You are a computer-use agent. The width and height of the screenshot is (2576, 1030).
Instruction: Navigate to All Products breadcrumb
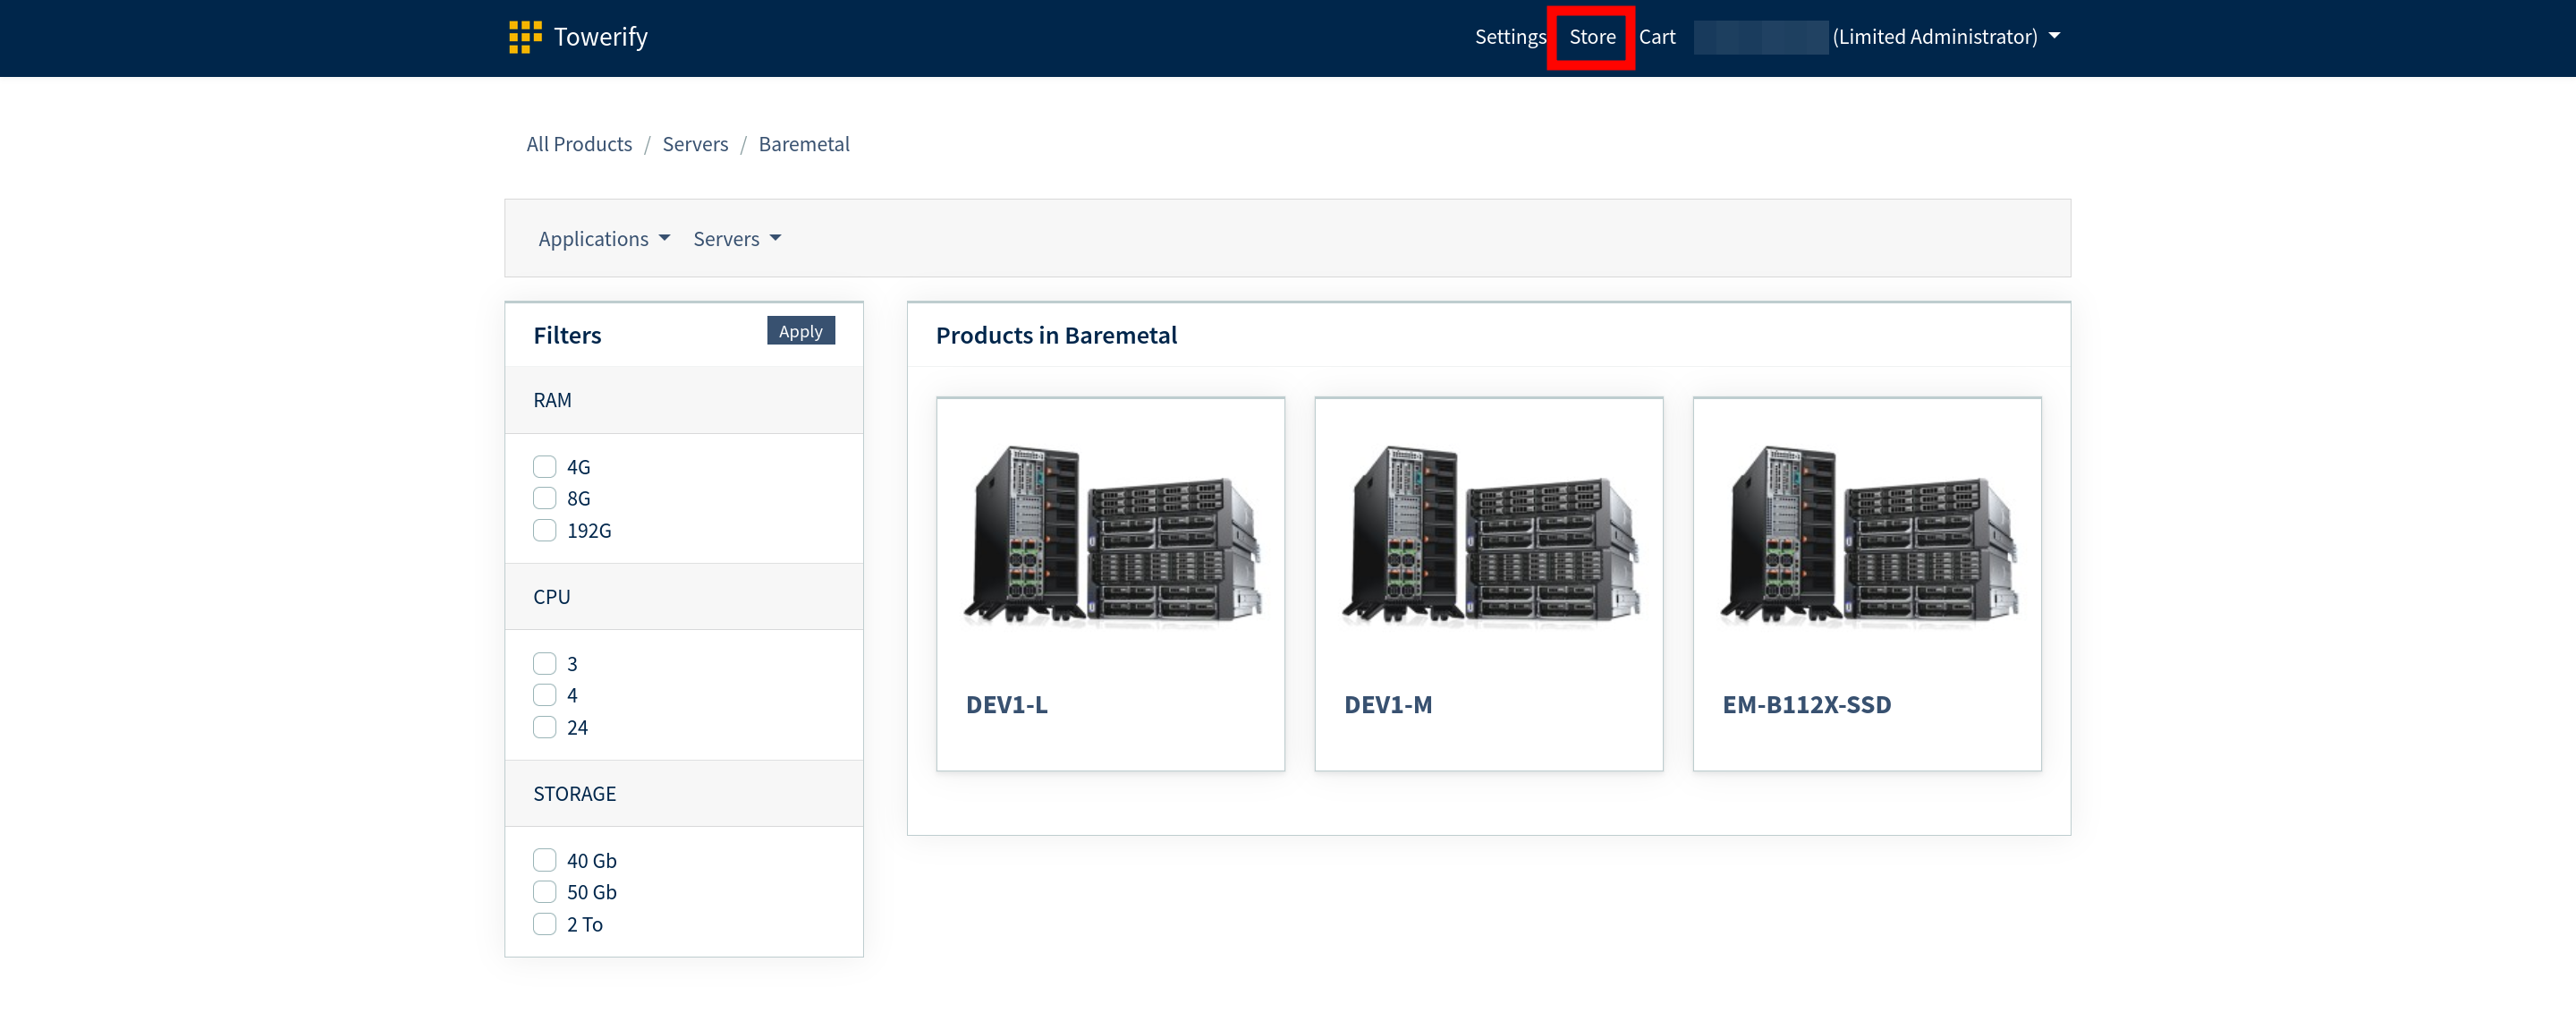pos(579,144)
